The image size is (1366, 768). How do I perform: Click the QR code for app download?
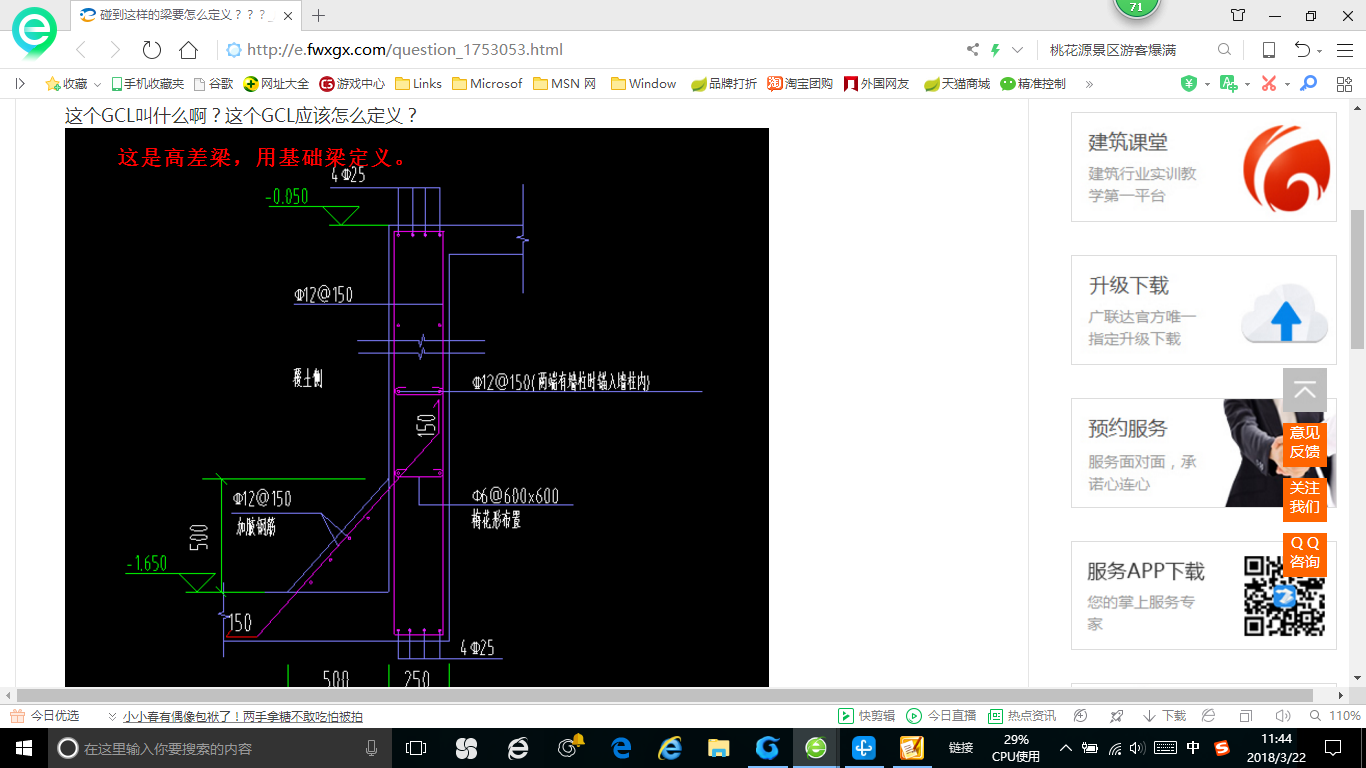1284,597
